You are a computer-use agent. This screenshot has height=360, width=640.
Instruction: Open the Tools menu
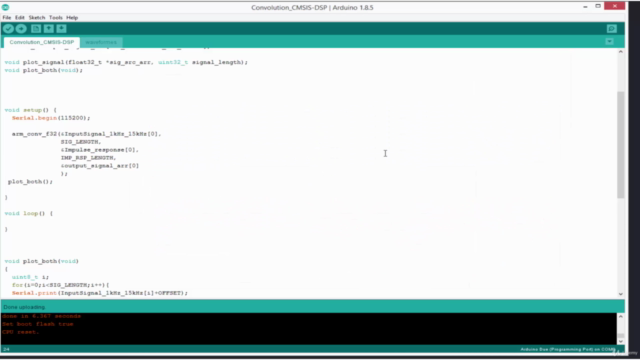[x=56, y=18]
